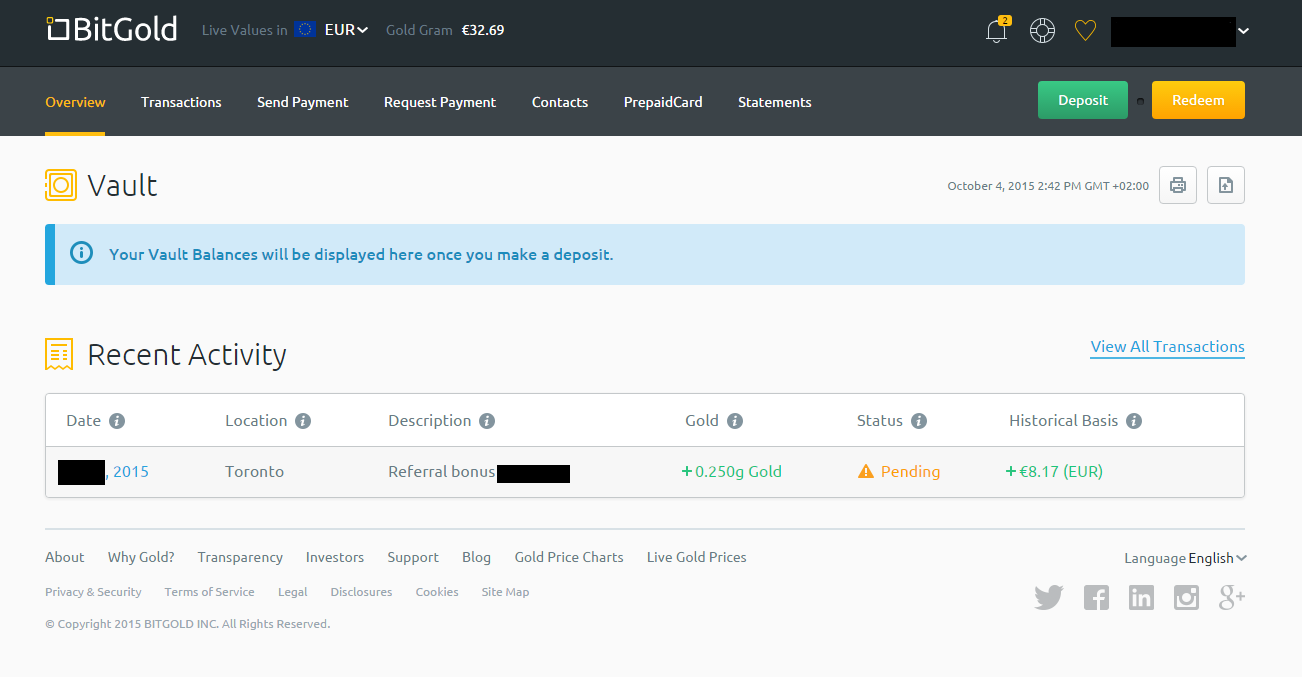This screenshot has width=1302, height=677.
Task: Open the Cookies footer link
Action: point(437,592)
